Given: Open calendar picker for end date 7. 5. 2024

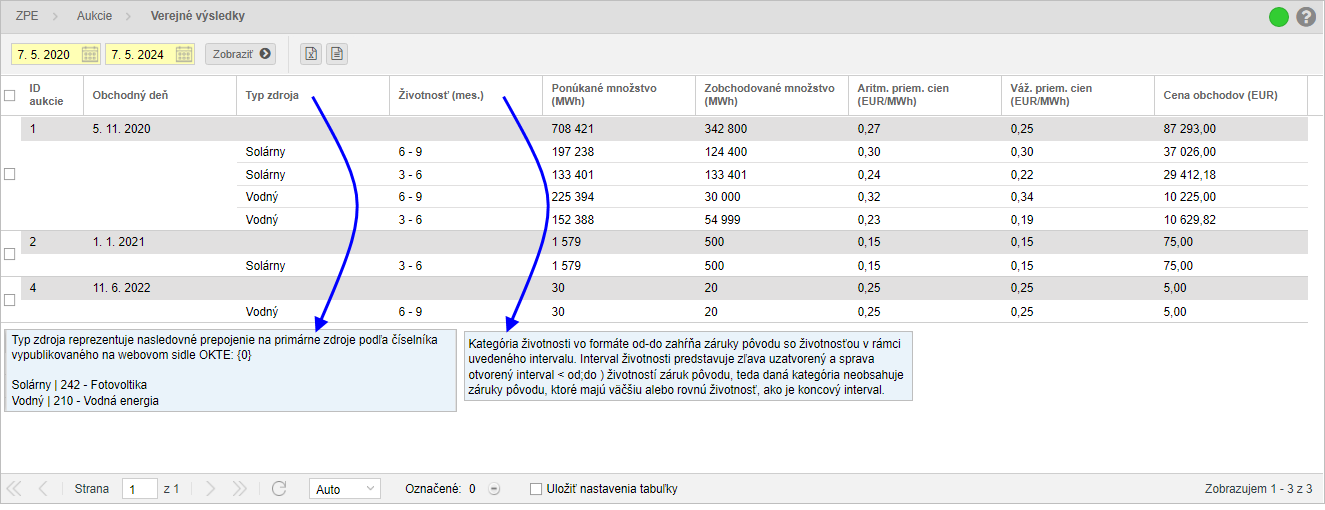Looking at the screenshot, I should coord(184,54).
